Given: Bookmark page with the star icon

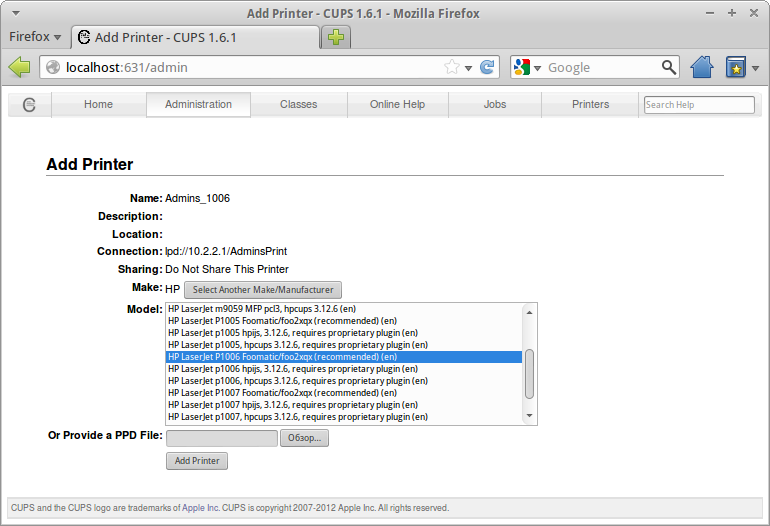Looking at the screenshot, I should click(451, 67).
